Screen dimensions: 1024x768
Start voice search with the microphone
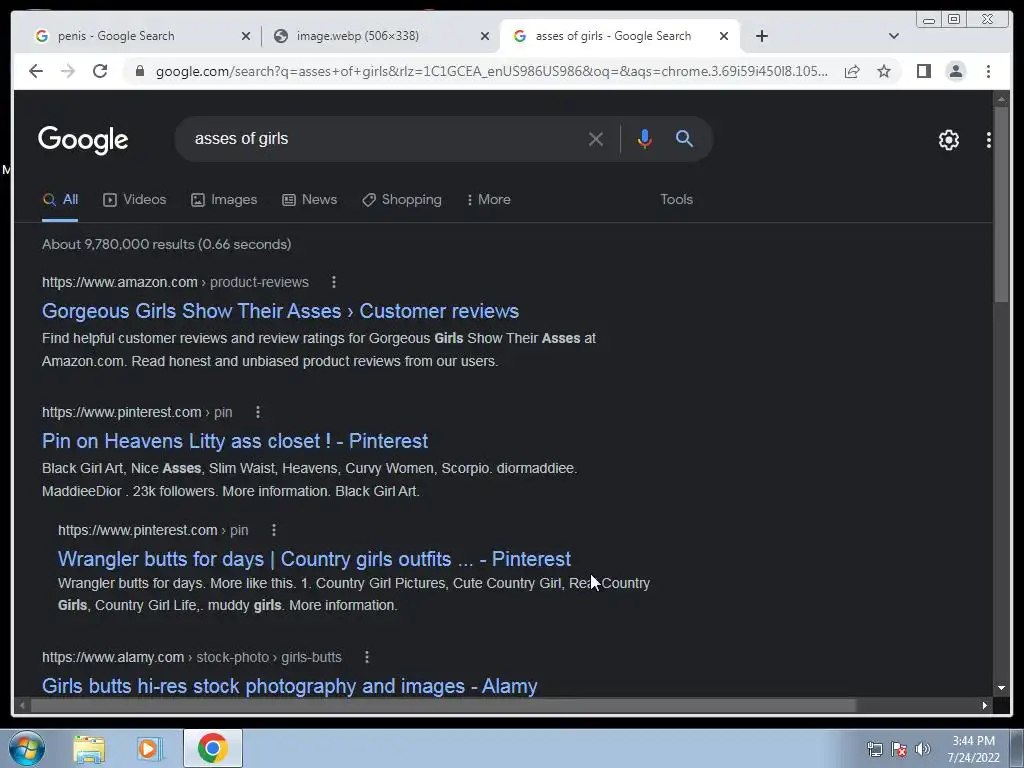tap(645, 139)
